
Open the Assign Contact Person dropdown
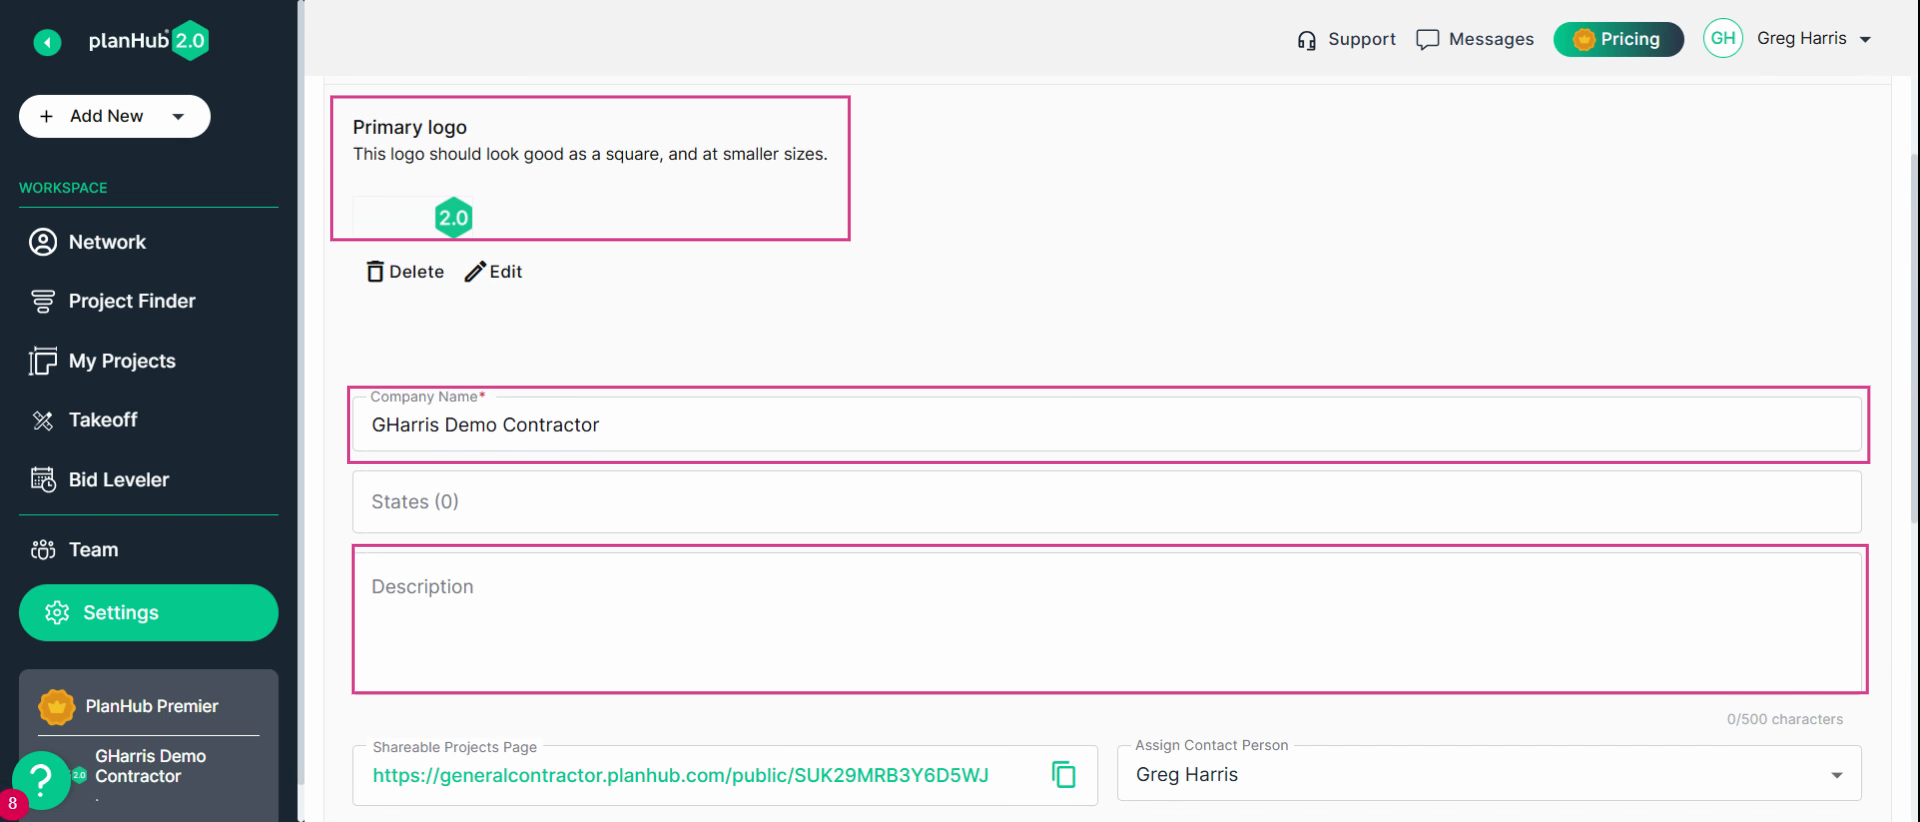[x=1489, y=774]
